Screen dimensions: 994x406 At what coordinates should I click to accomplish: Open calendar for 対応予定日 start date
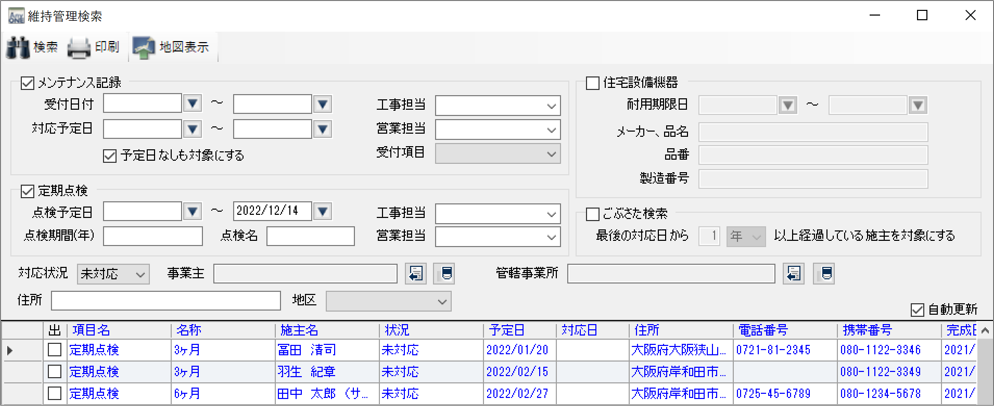click(192, 129)
